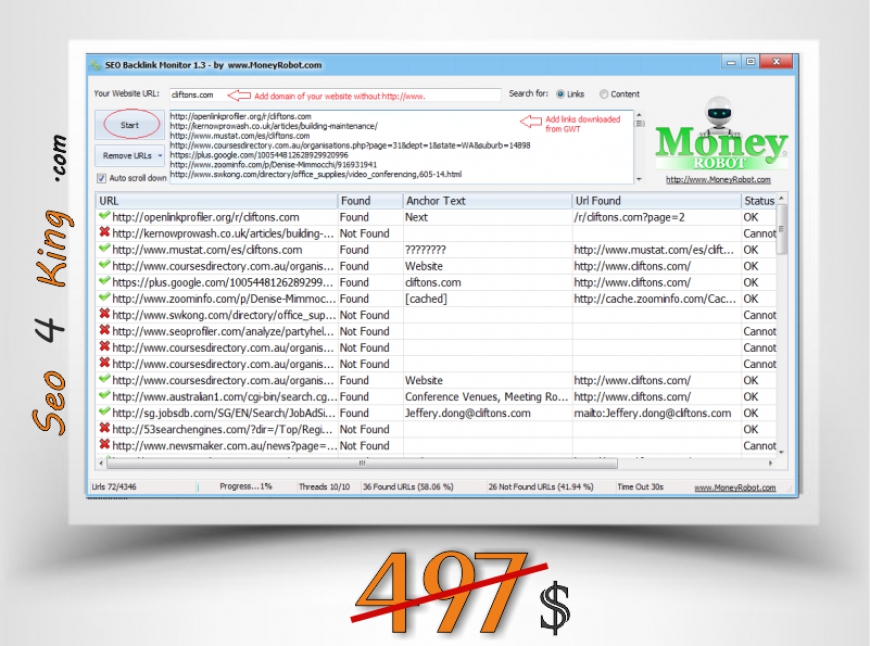
Task: Click the kernowprowash.co.uk line in the links list
Action: (x=274, y=126)
